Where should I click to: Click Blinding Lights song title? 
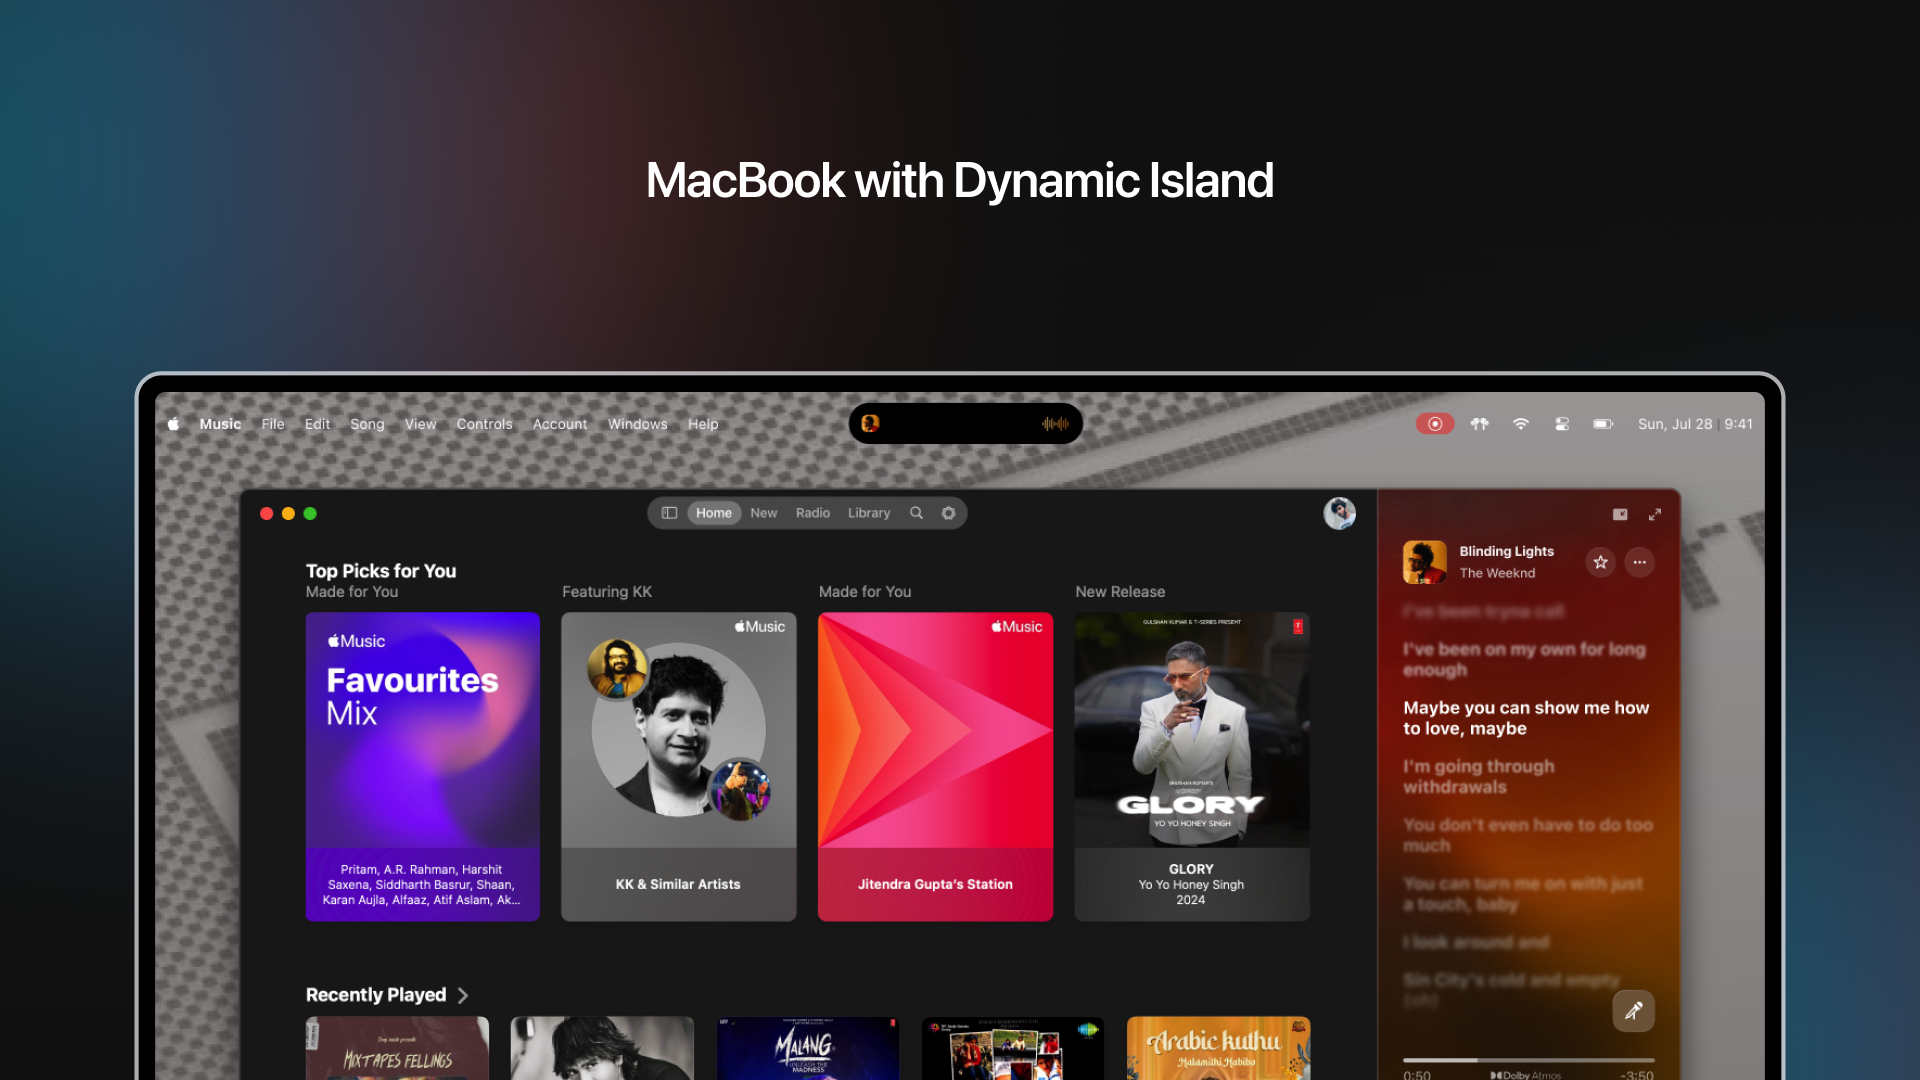(1506, 551)
